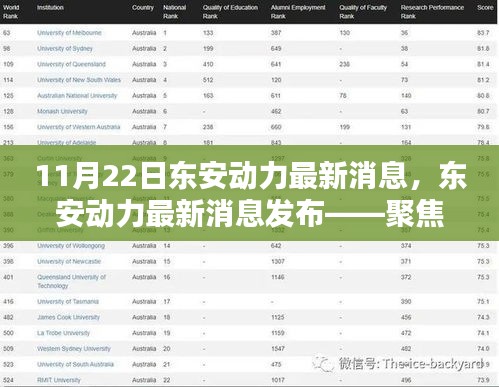Open the University of Melbourne link

pyautogui.click(x=69, y=33)
